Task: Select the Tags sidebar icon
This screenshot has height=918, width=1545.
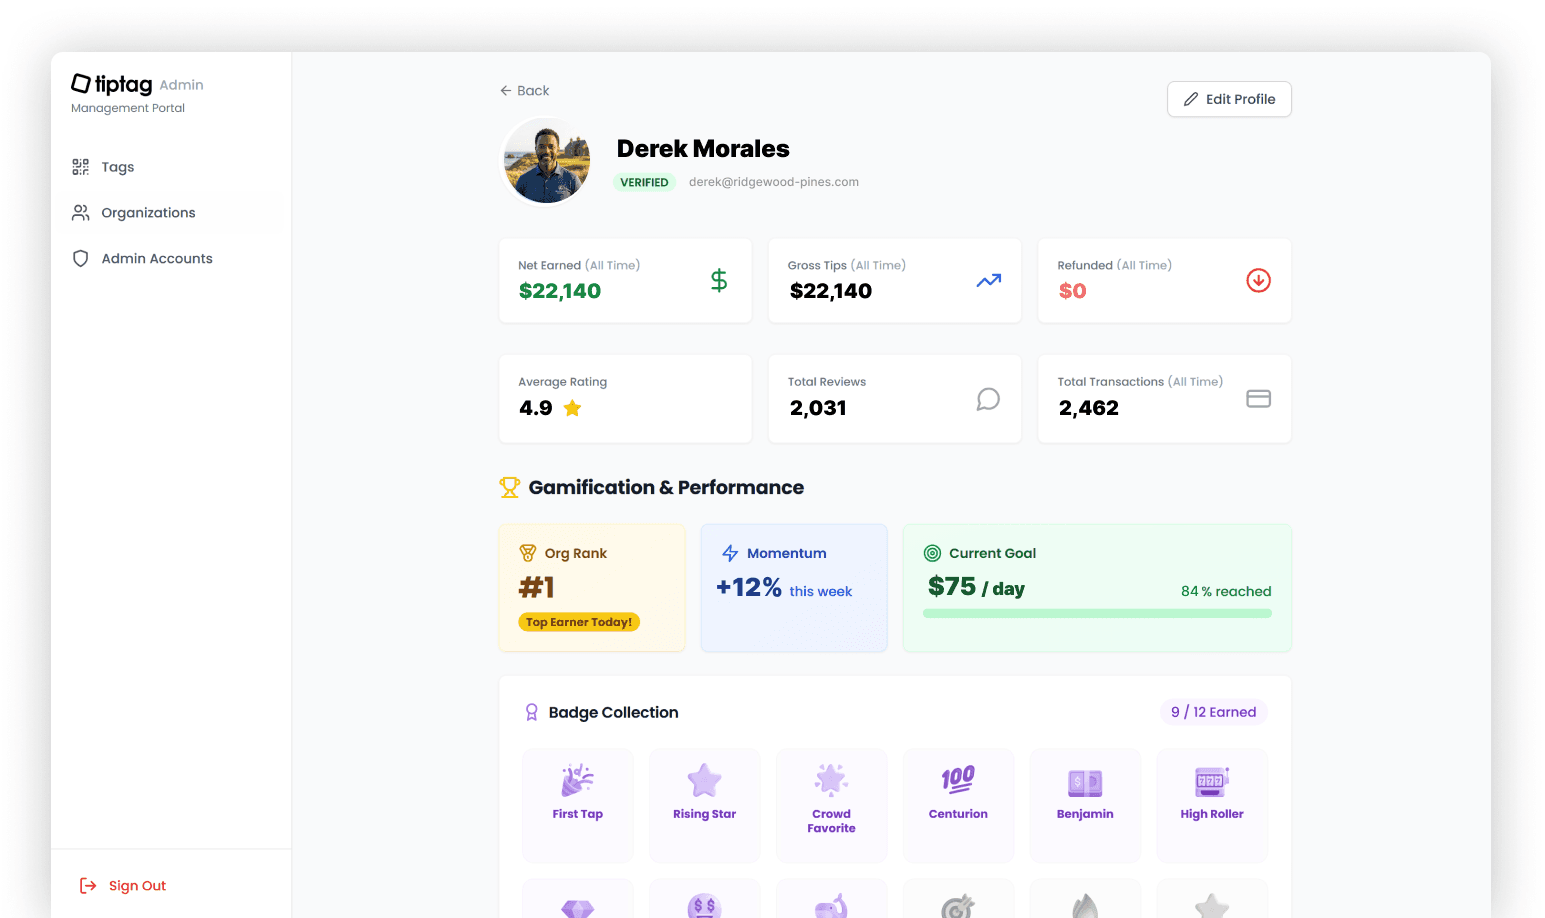Action: (x=80, y=166)
